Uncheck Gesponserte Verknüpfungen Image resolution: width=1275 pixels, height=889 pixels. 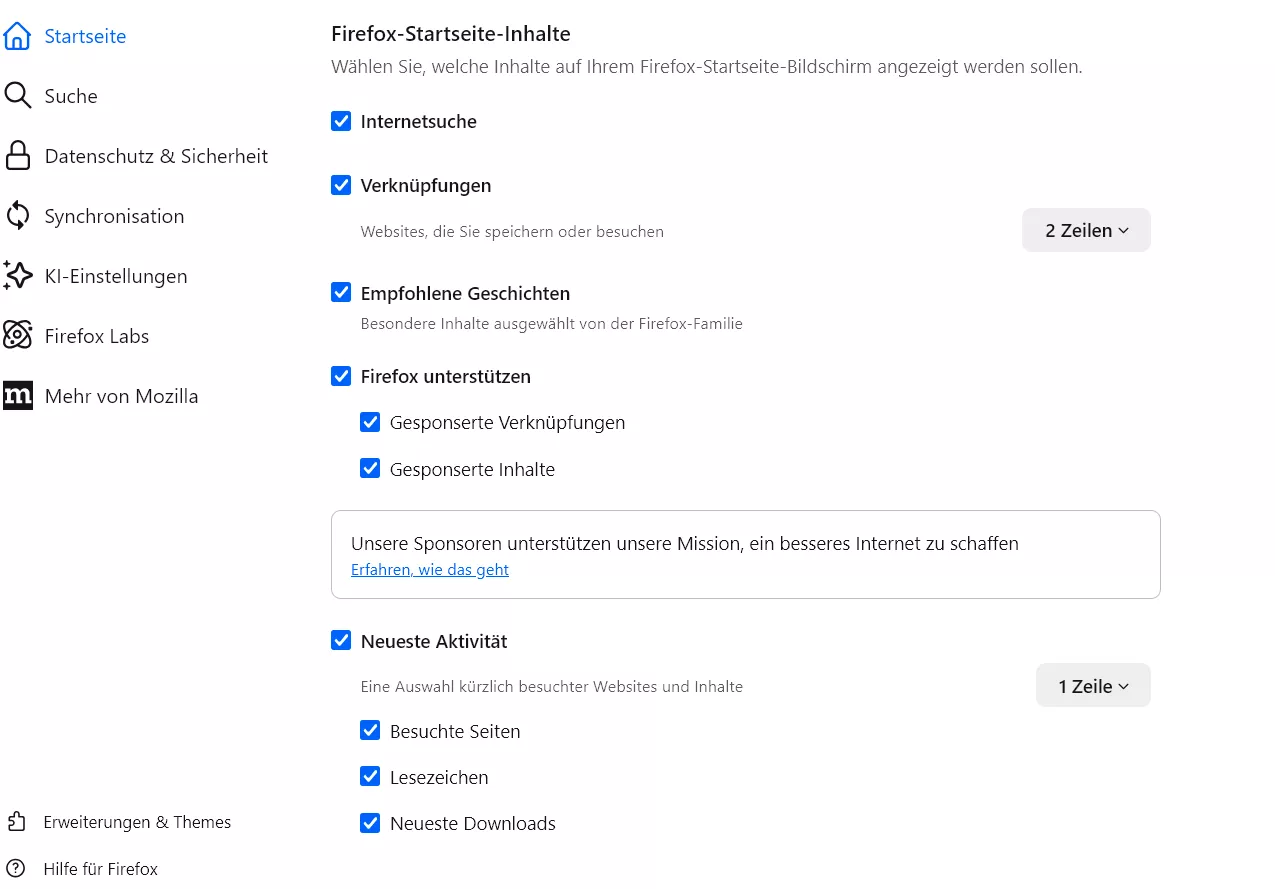[x=370, y=423]
